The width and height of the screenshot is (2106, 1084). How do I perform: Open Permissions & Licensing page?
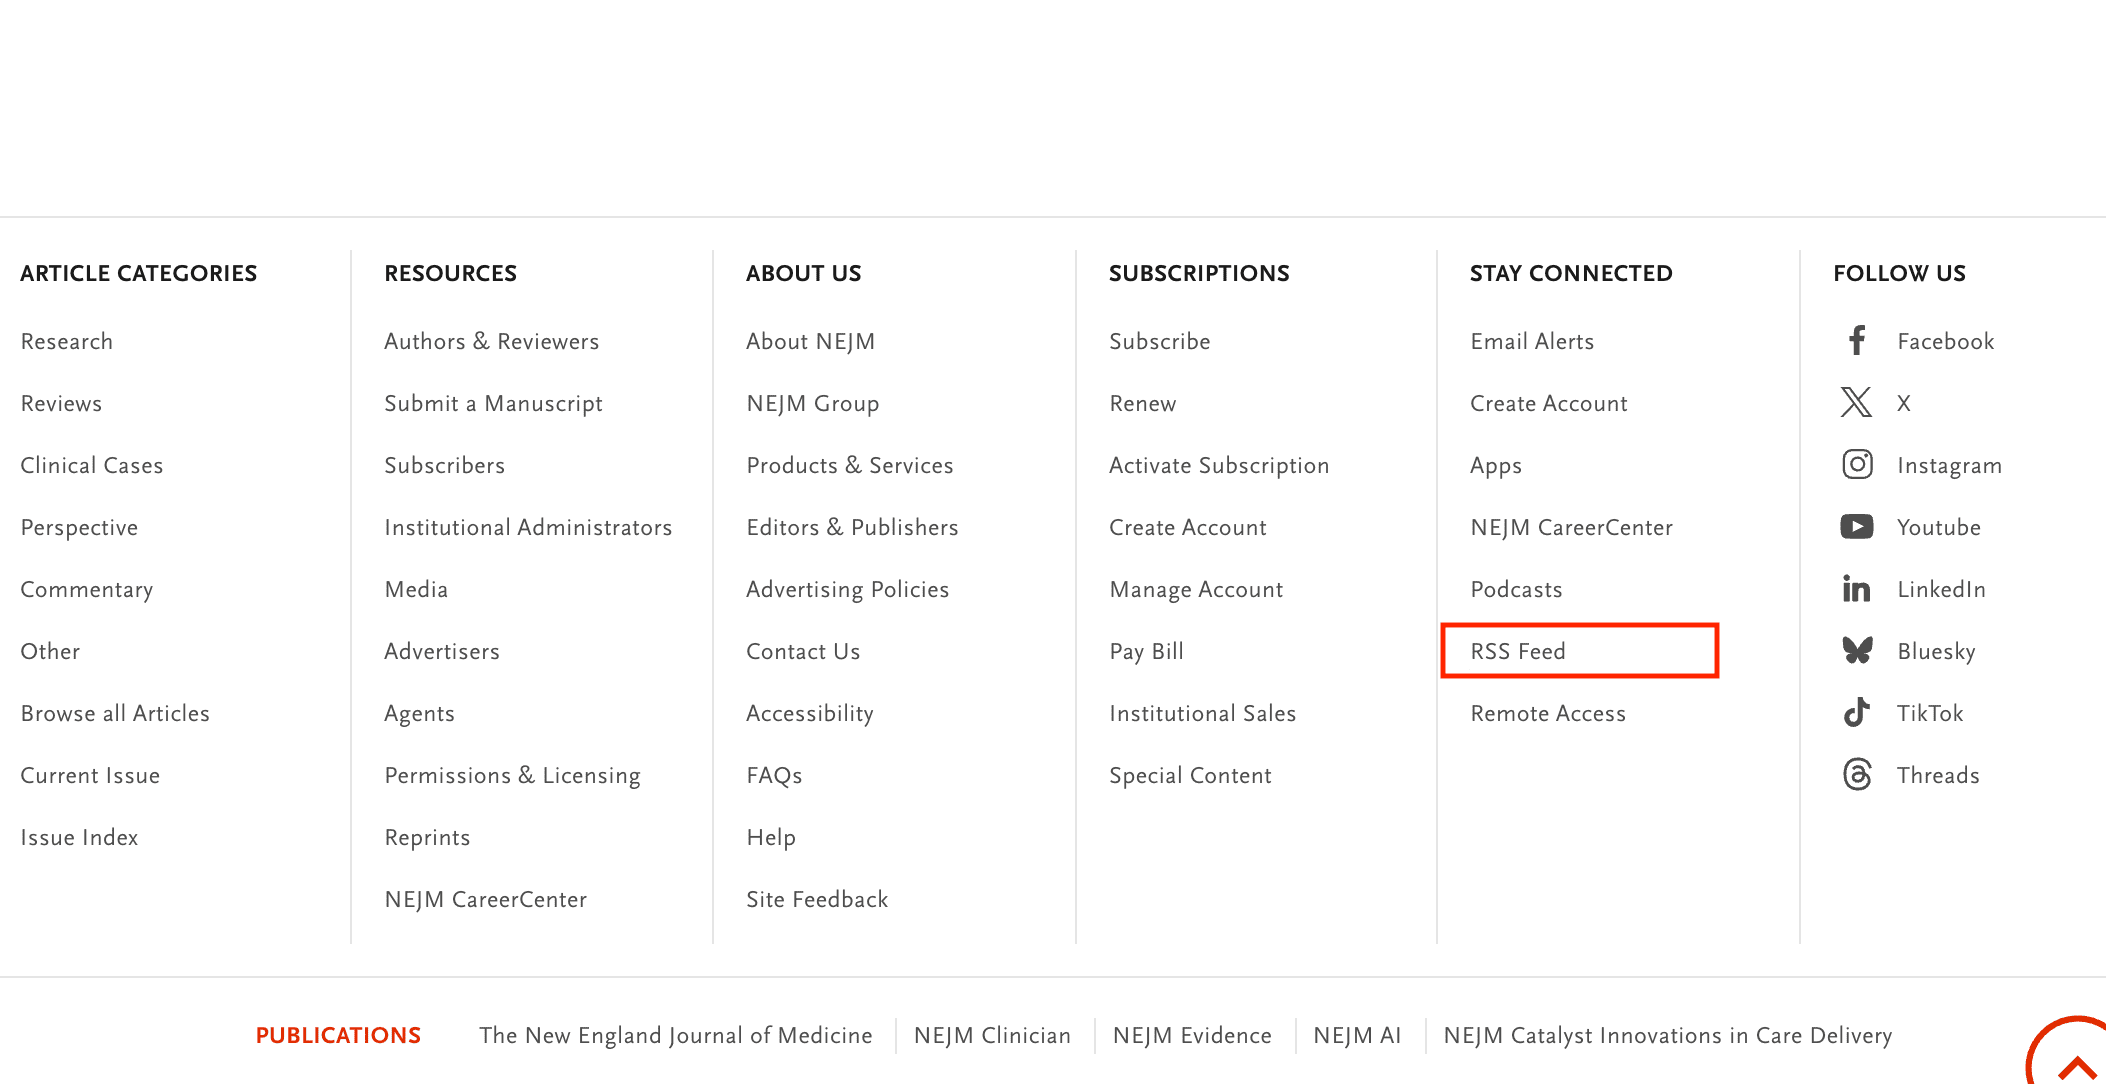(512, 775)
